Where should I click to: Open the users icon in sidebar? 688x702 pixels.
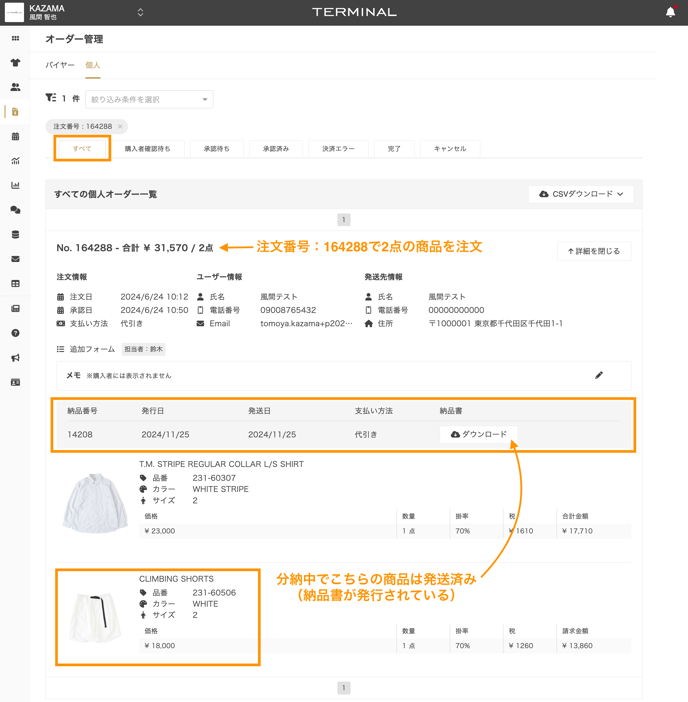click(15, 87)
